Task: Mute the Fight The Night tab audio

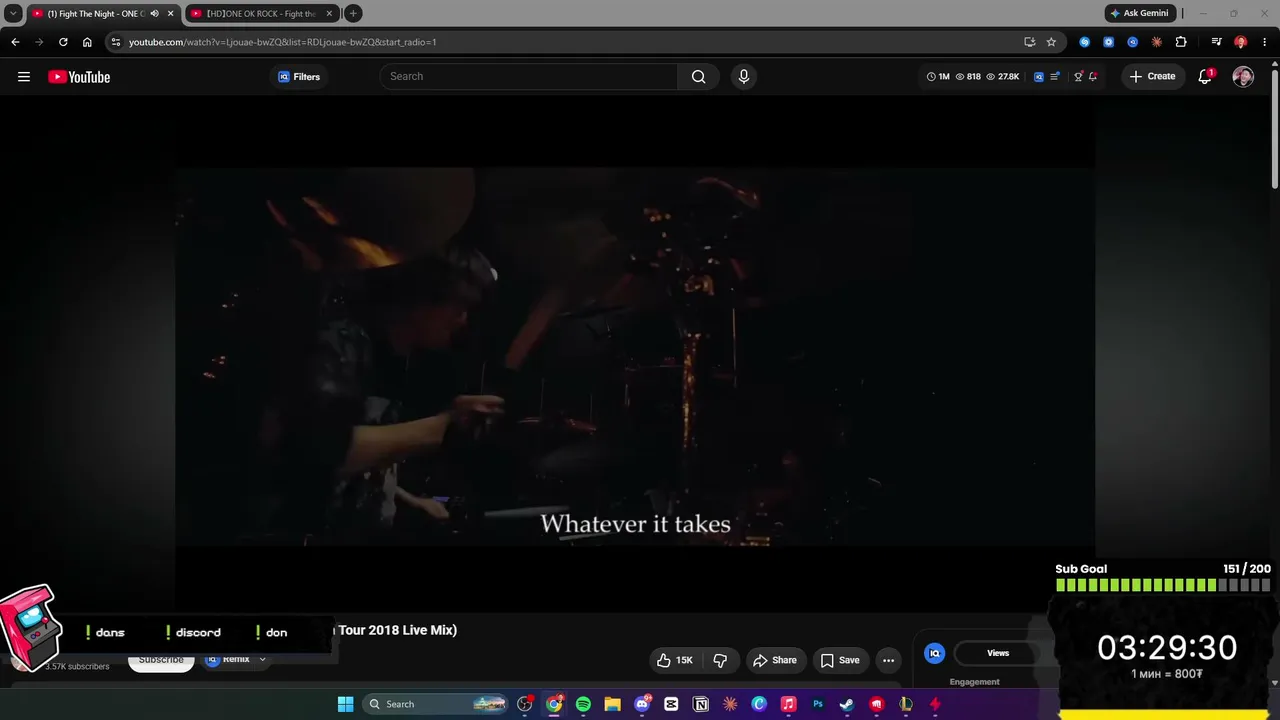Action: coord(155,14)
